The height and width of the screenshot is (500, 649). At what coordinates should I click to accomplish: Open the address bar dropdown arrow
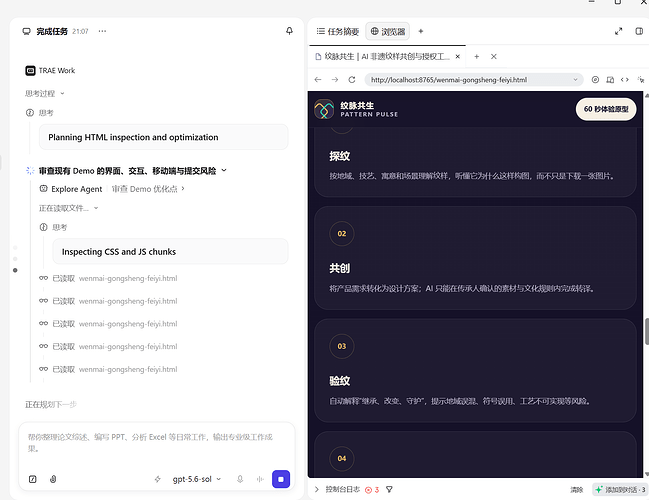[x=575, y=80]
